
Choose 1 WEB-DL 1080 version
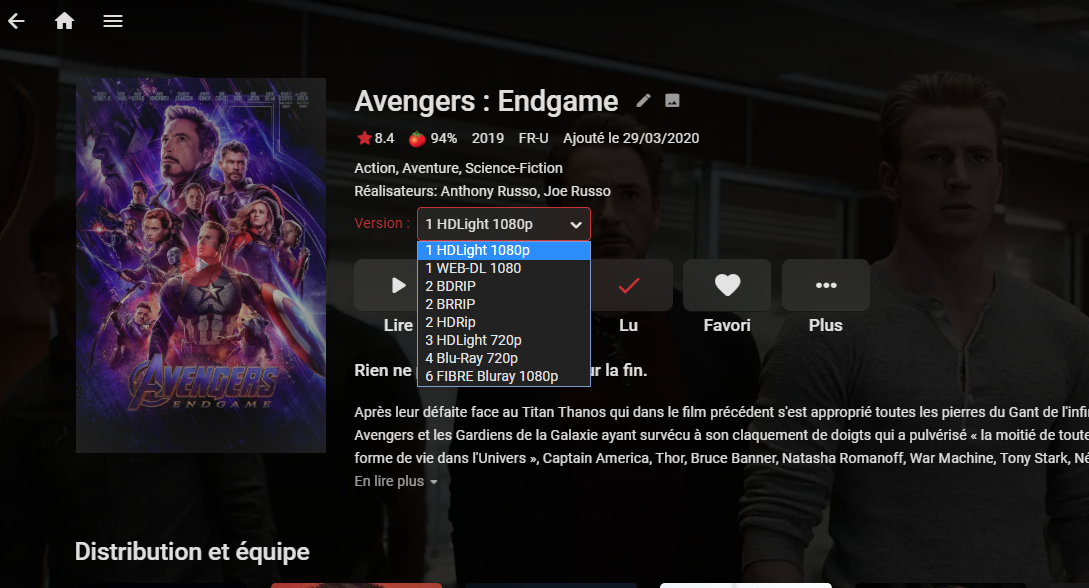click(x=504, y=268)
